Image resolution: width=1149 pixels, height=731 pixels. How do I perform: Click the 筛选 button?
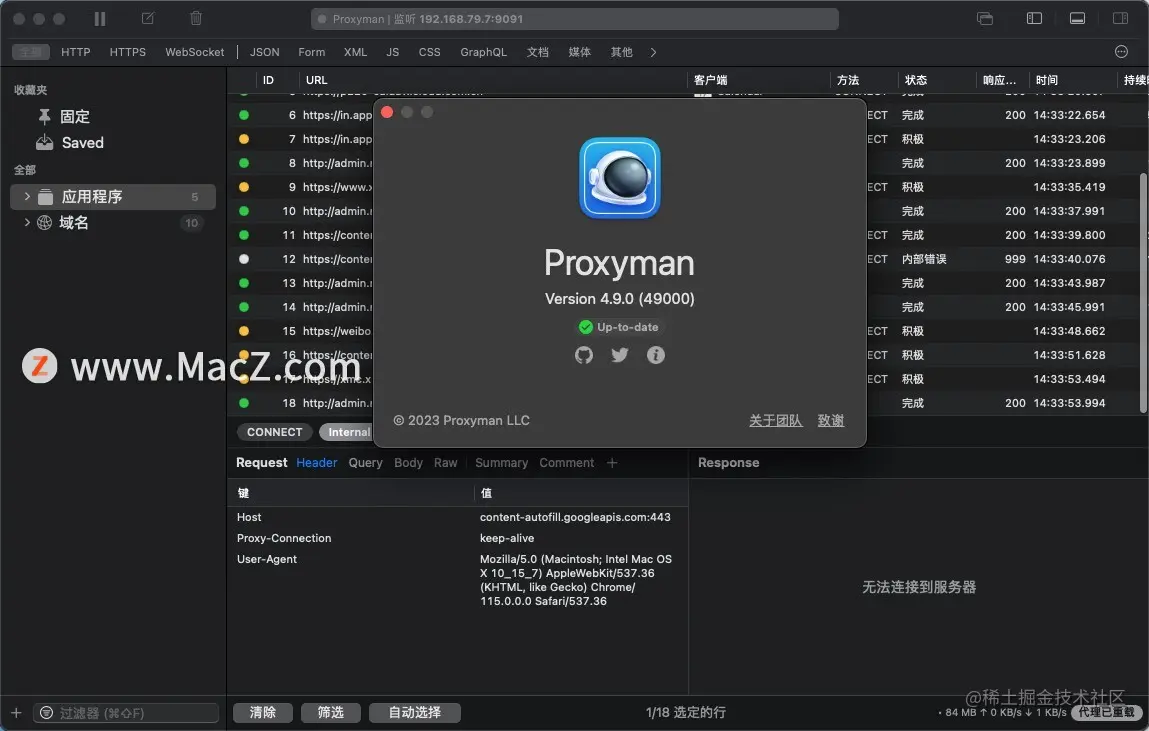point(330,713)
